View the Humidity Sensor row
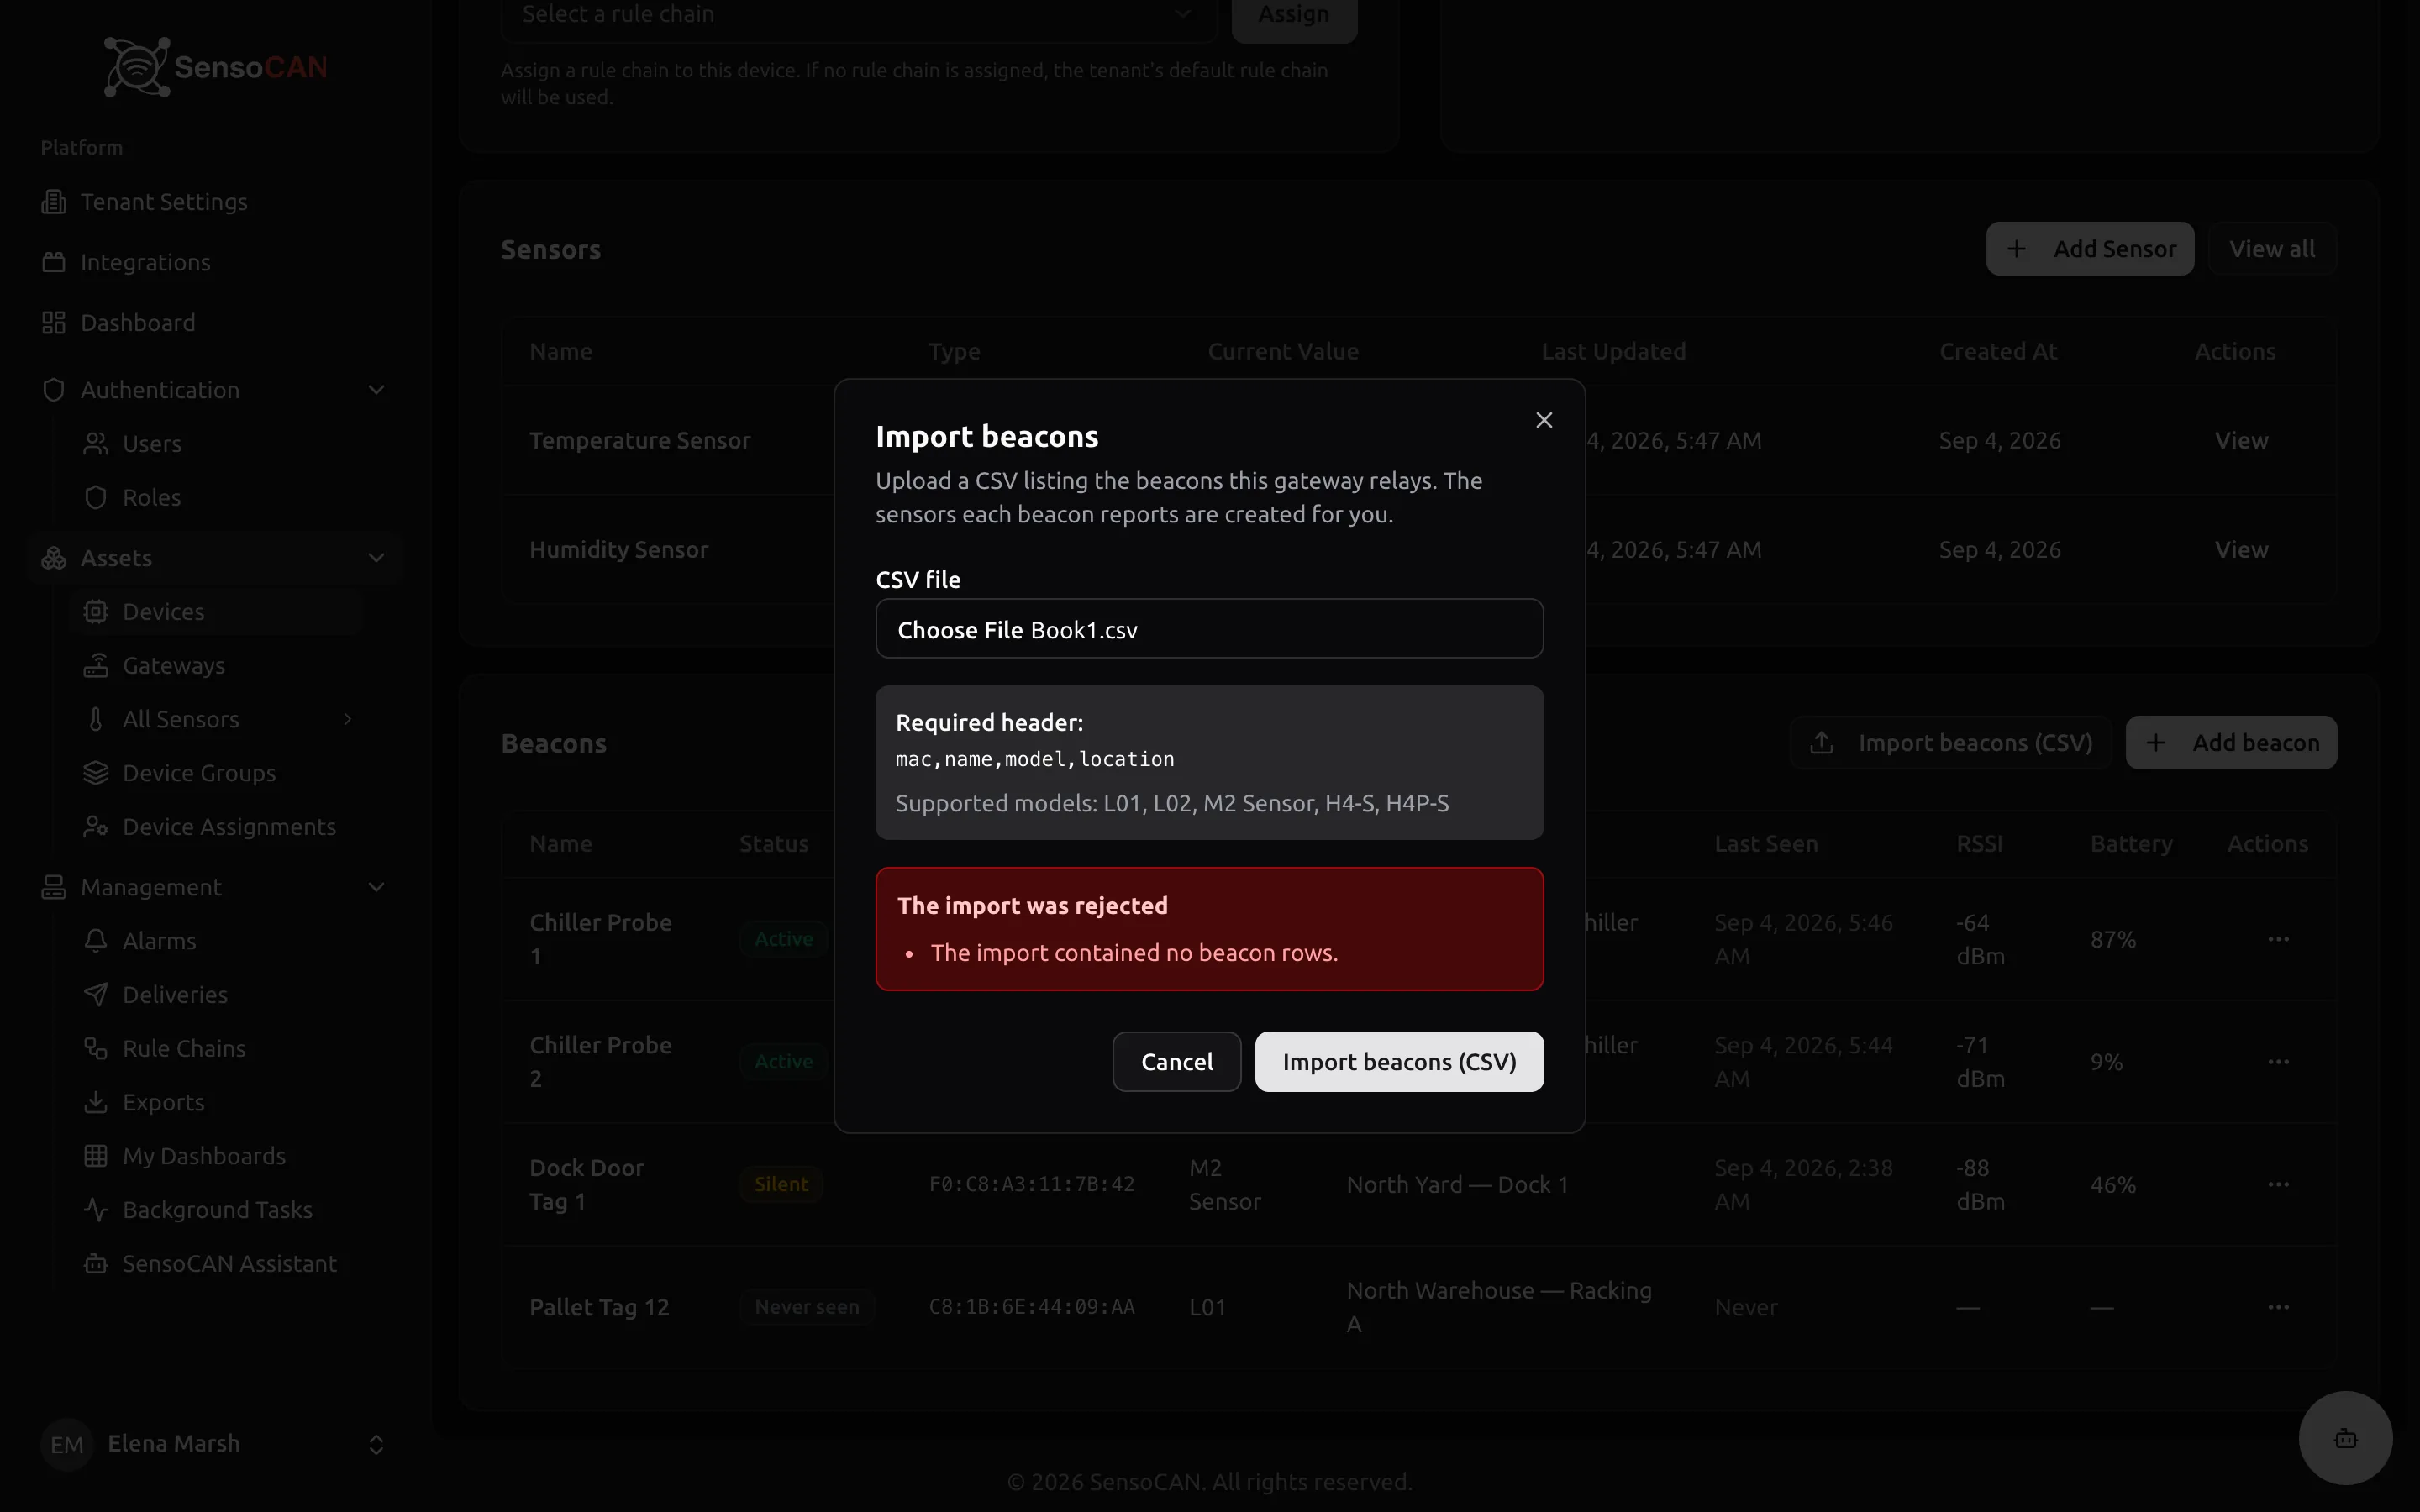The width and height of the screenshot is (2420, 1512). (x=2241, y=550)
